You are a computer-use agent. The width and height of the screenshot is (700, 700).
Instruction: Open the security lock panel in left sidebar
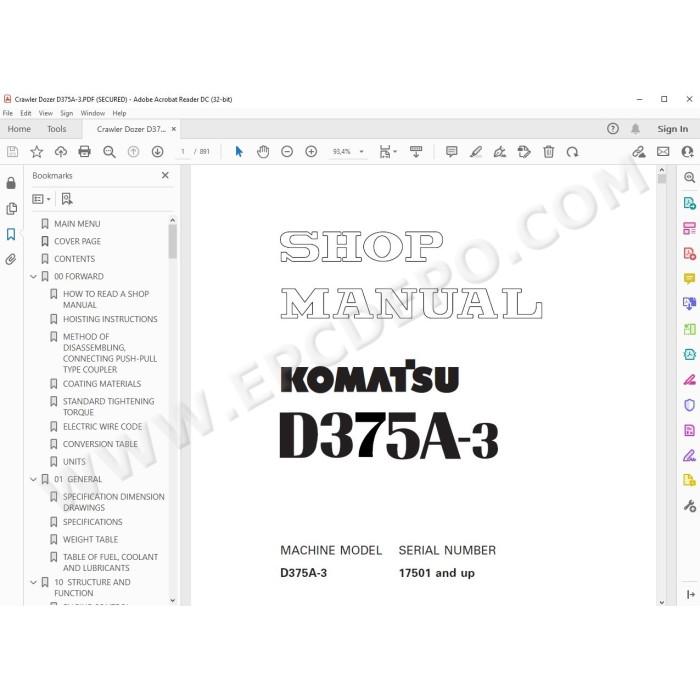[11, 183]
